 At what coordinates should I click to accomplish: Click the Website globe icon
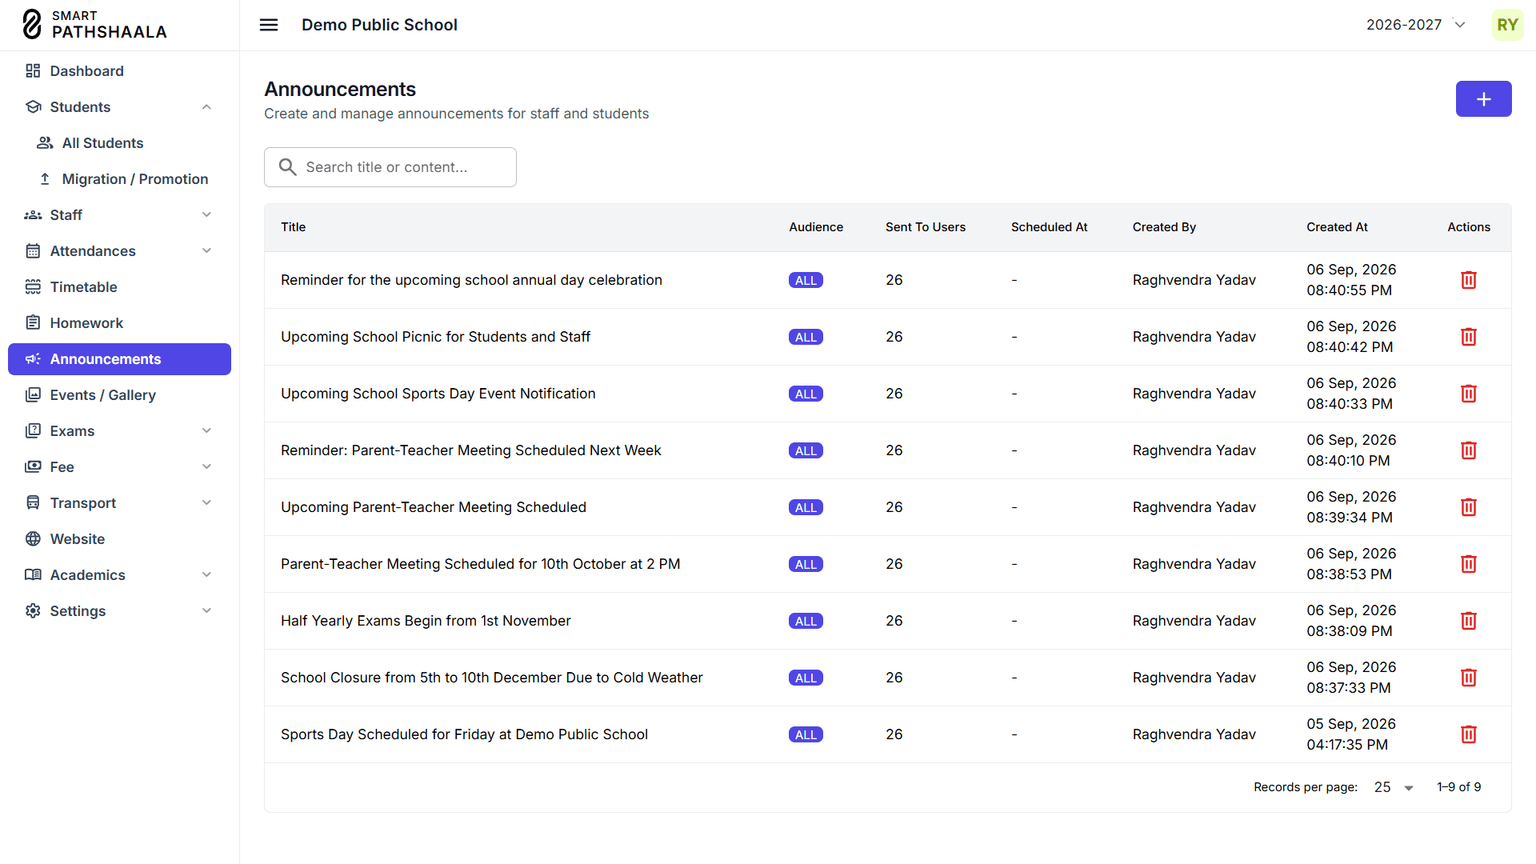[x=33, y=539]
